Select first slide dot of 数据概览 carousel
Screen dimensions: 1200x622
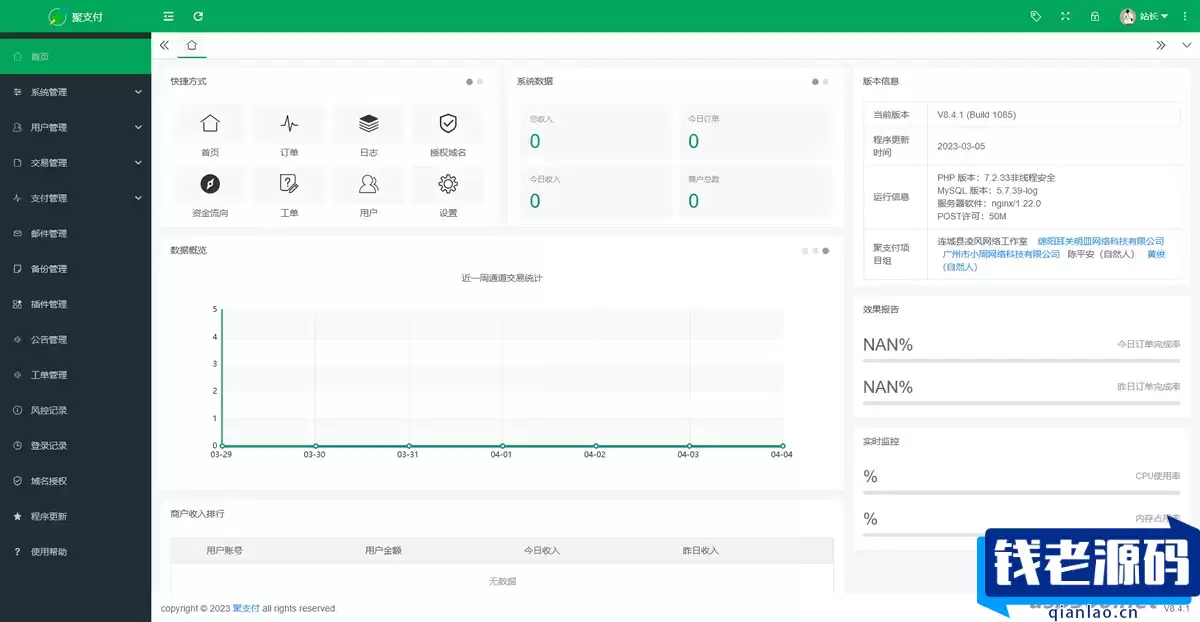[x=805, y=251]
